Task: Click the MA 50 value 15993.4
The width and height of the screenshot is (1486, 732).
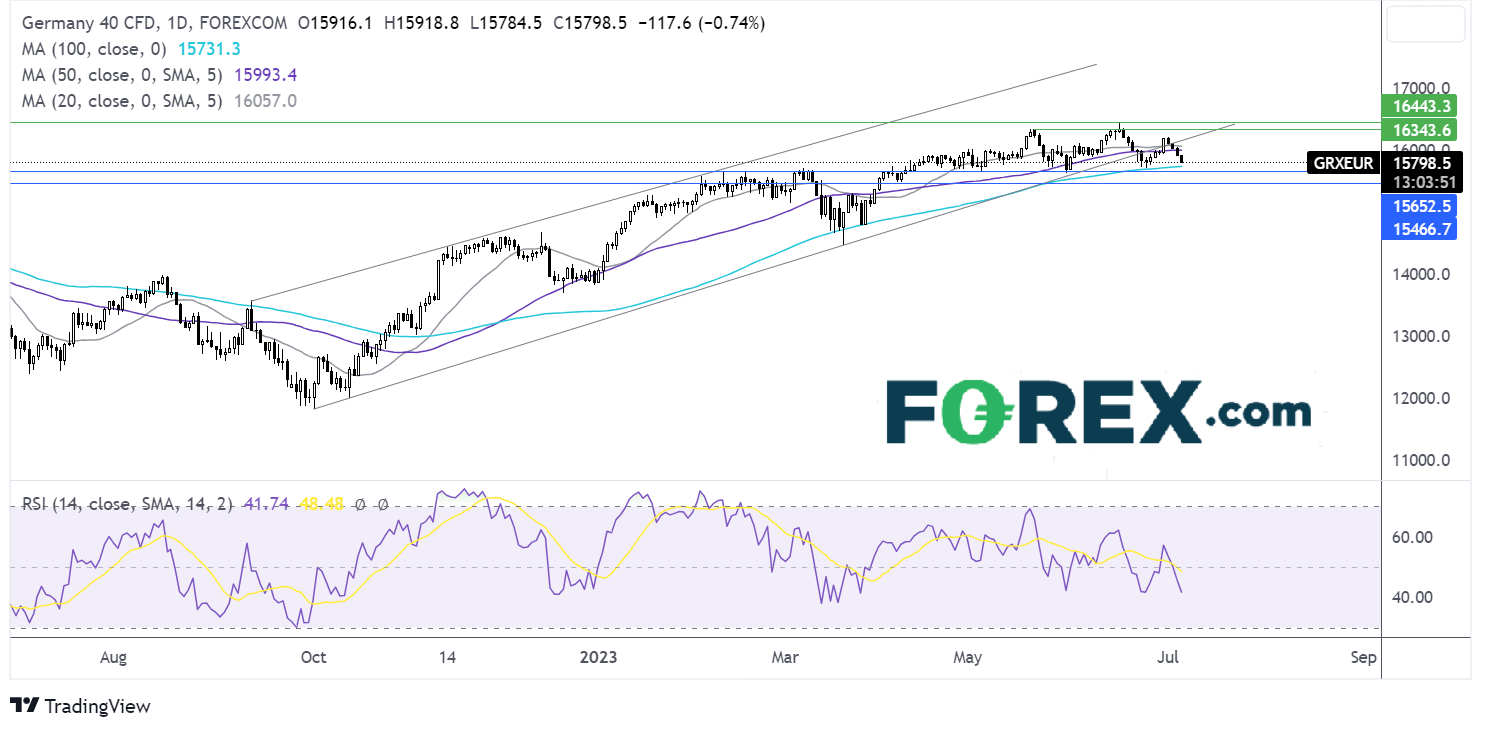Action: click(264, 75)
